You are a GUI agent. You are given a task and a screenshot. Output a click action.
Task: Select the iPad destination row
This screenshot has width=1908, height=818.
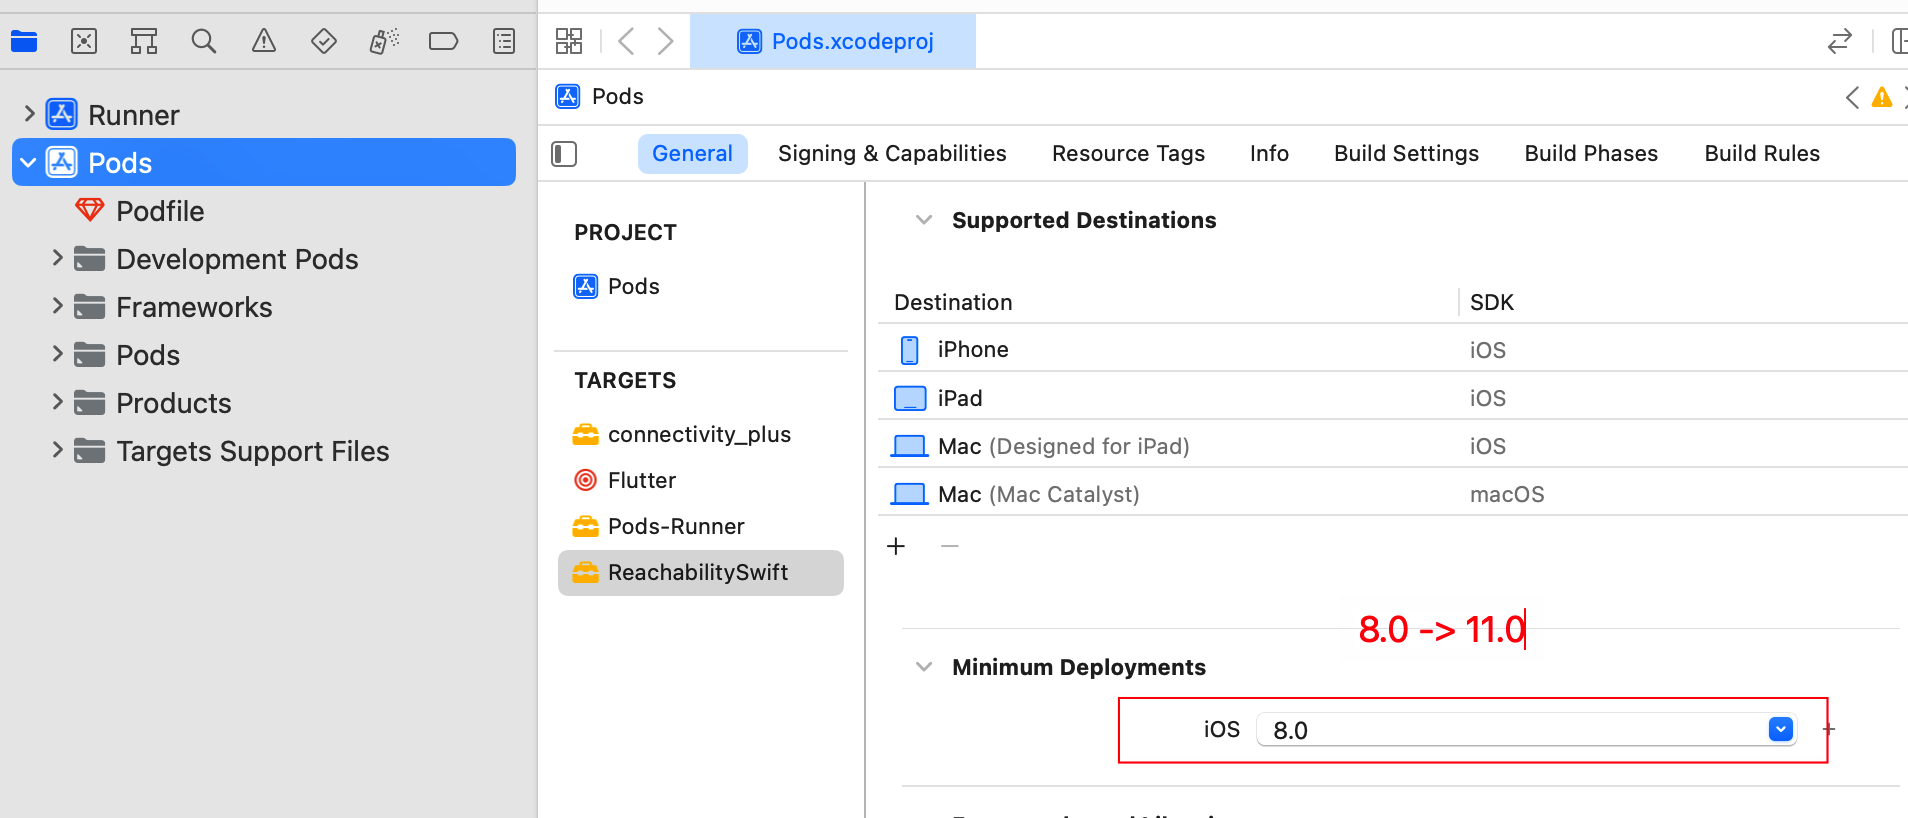tap(1392, 398)
